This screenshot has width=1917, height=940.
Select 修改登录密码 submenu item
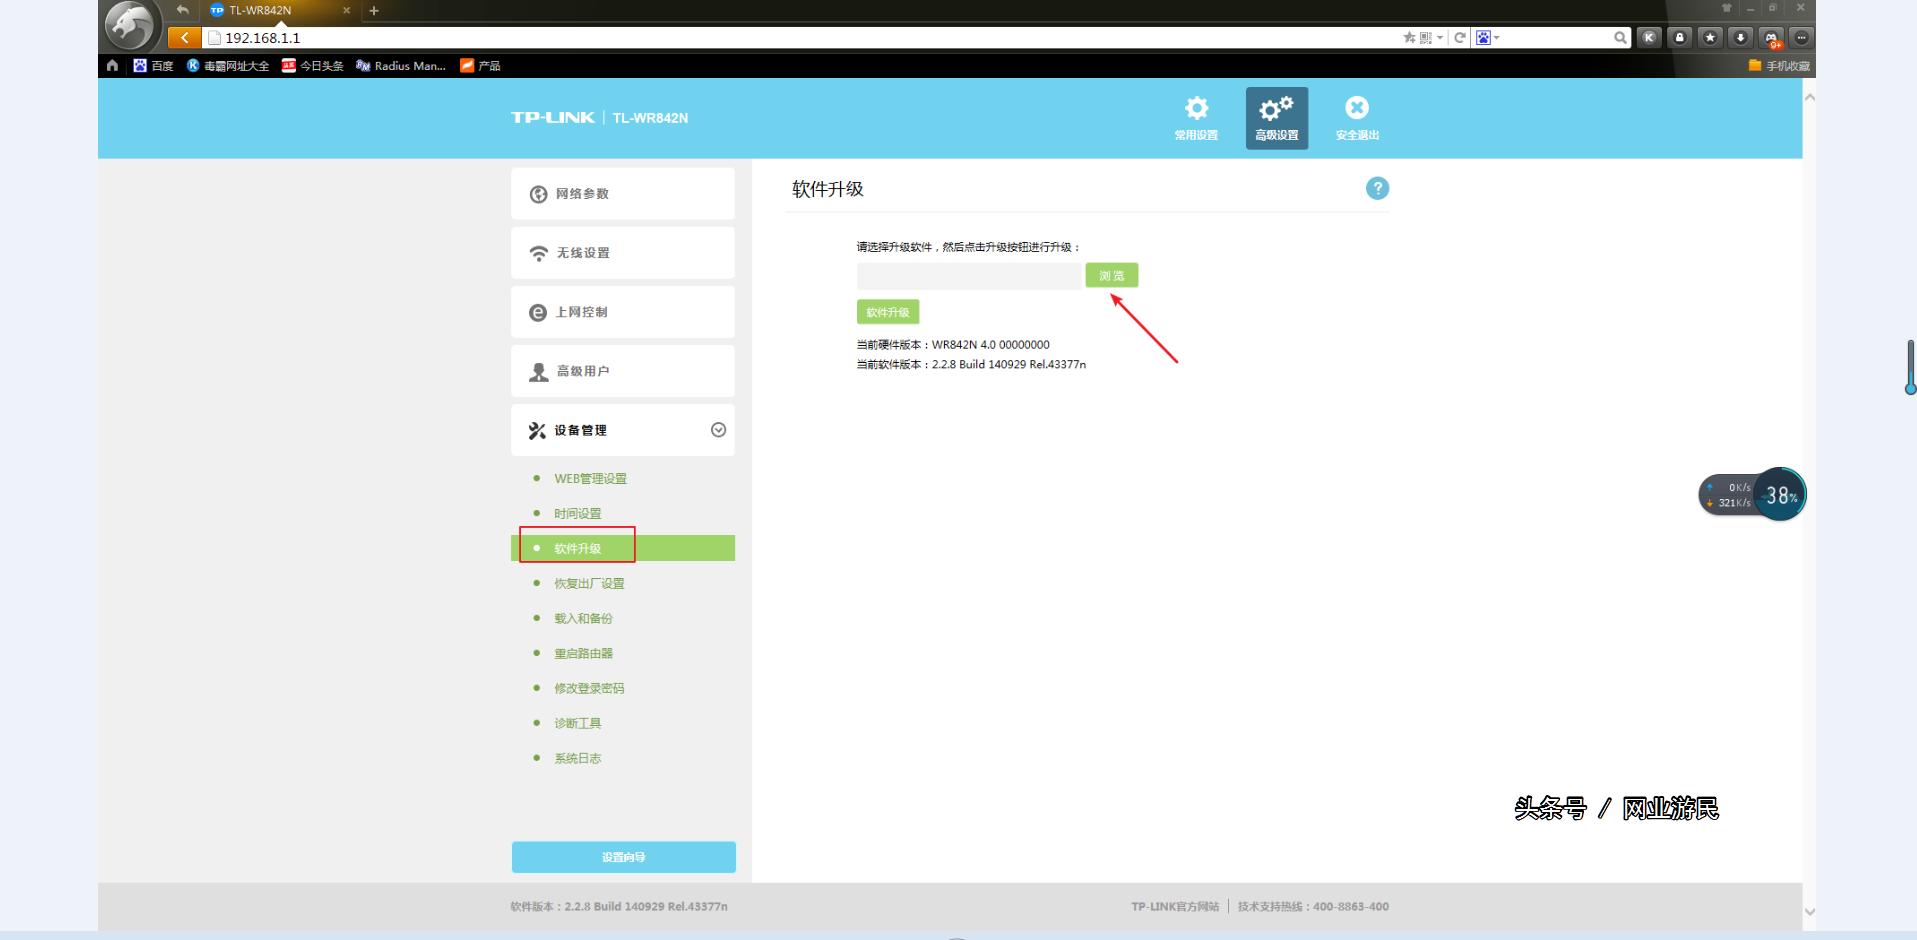click(x=589, y=689)
